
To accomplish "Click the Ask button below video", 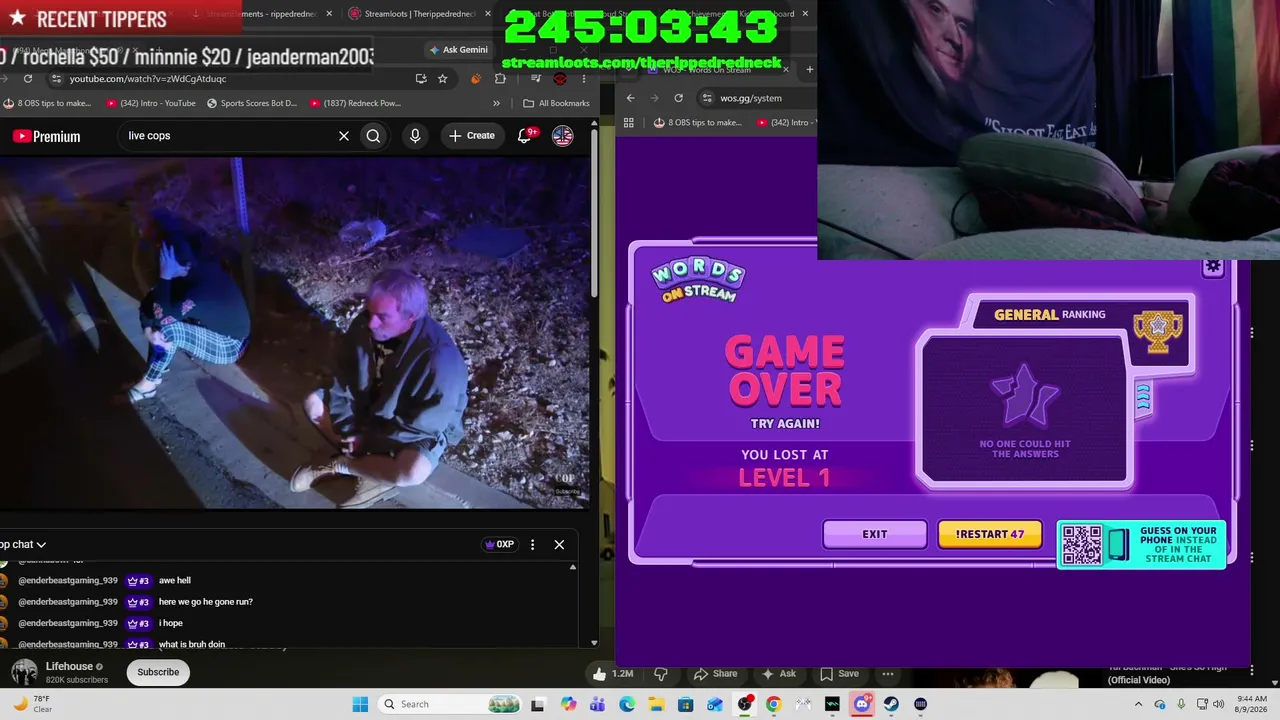I will click(778, 674).
